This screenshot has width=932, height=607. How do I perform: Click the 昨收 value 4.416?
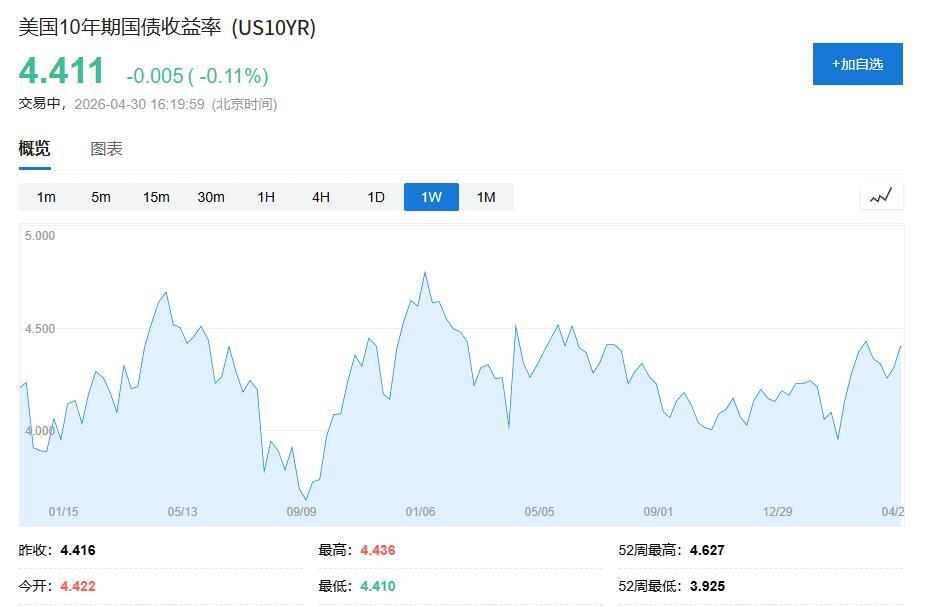pyautogui.click(x=78, y=550)
